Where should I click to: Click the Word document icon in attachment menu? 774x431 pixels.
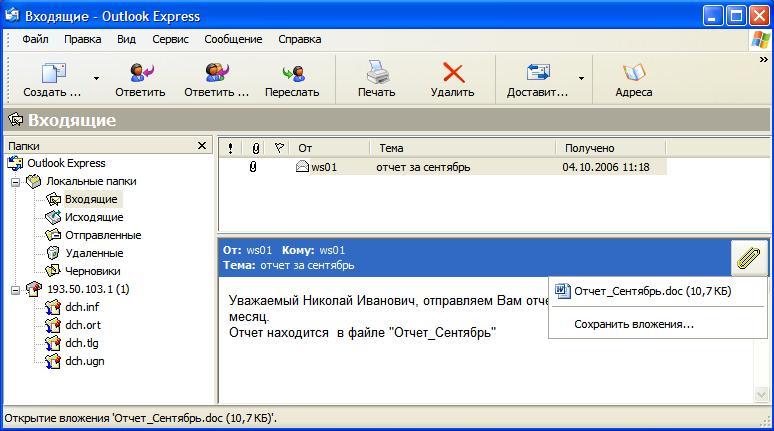(562, 291)
